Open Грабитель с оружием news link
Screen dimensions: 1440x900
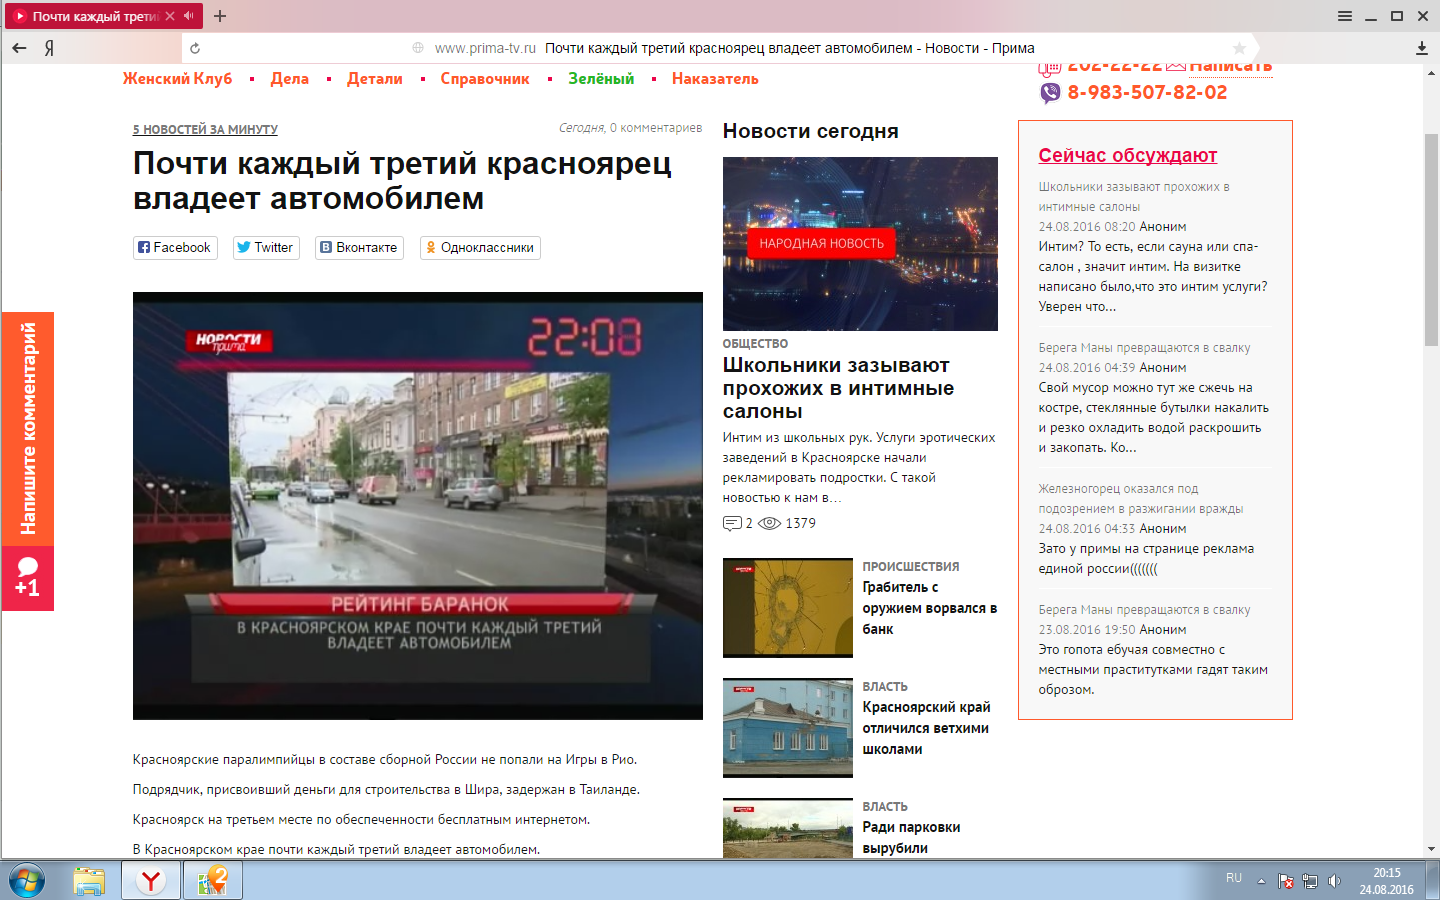point(930,608)
